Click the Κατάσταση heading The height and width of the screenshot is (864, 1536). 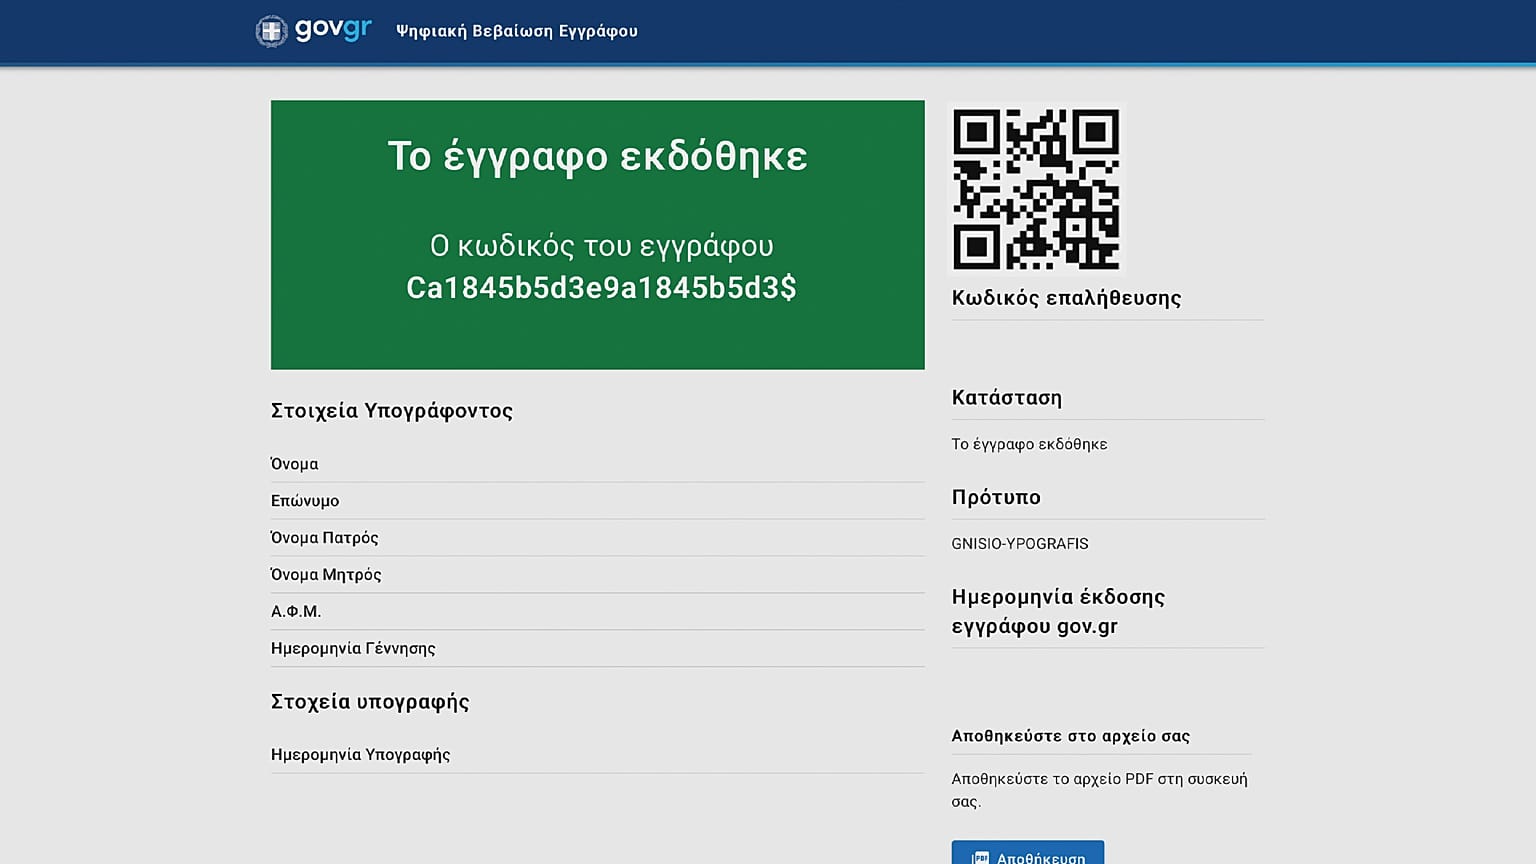[1007, 398]
